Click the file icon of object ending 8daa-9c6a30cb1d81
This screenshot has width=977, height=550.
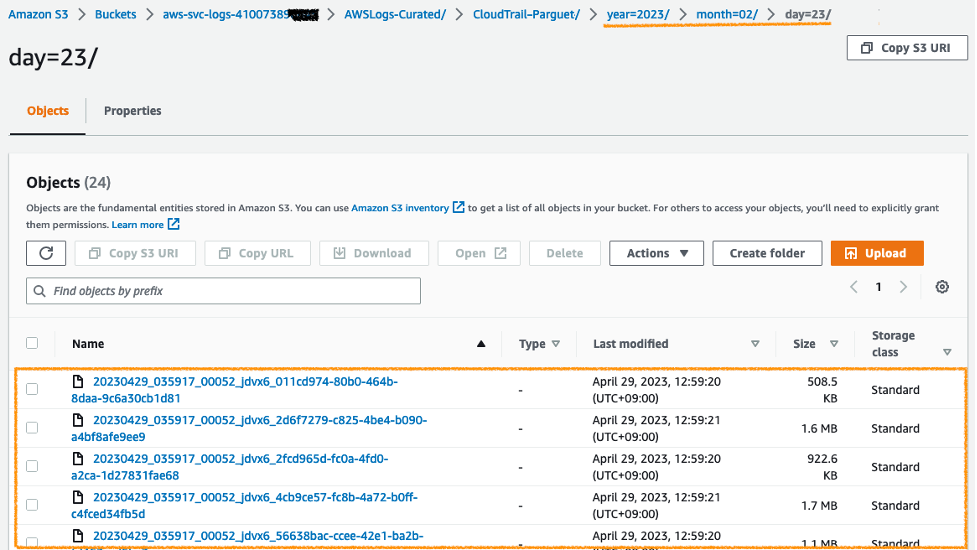(x=78, y=381)
